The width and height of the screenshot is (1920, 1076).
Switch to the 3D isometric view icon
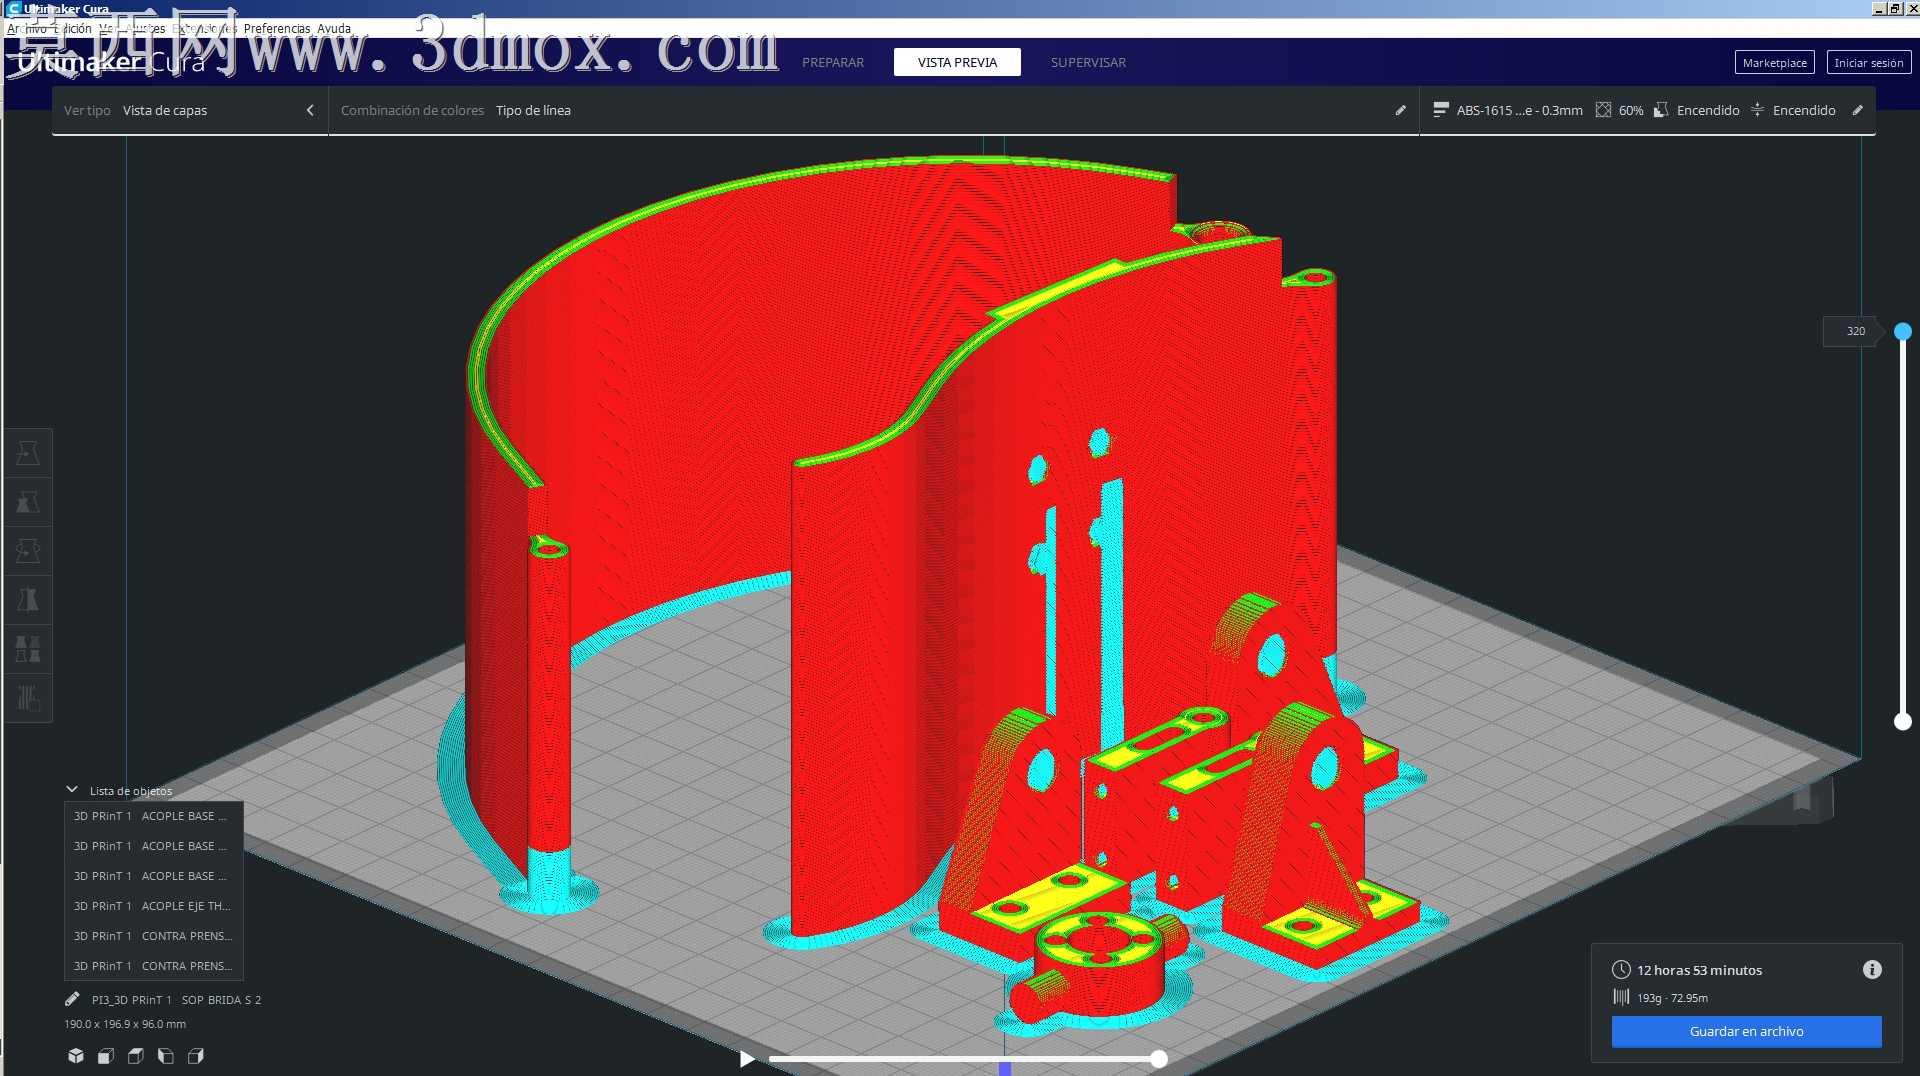tap(76, 1056)
